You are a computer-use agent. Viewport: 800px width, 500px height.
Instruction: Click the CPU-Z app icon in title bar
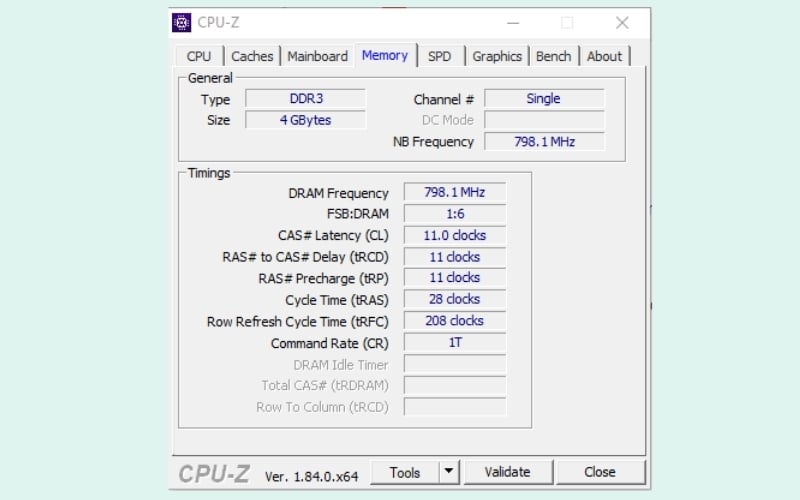(181, 22)
